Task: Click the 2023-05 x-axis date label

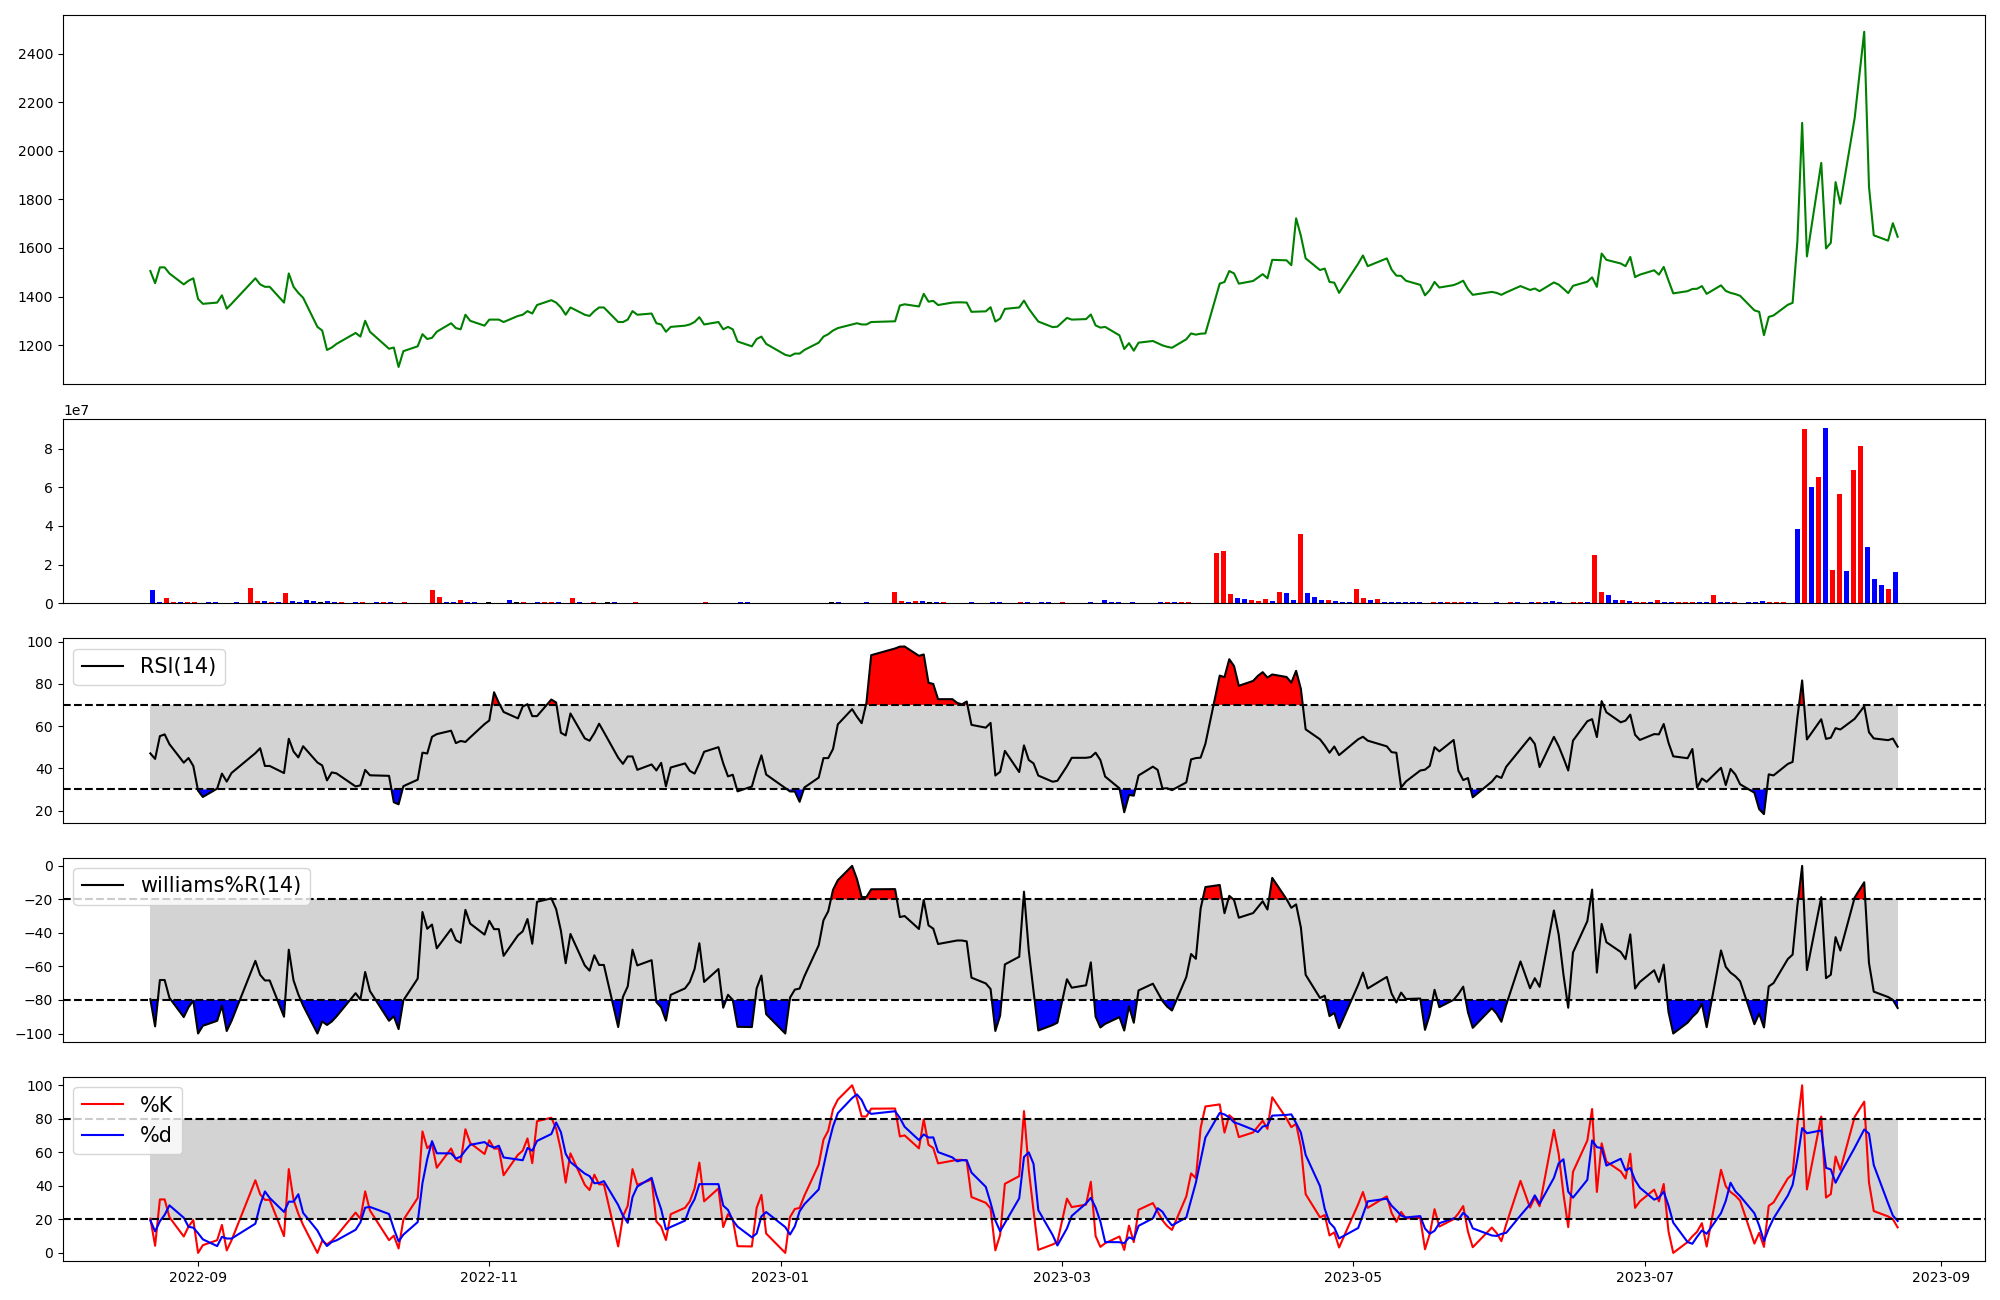Action: 1353,1277
